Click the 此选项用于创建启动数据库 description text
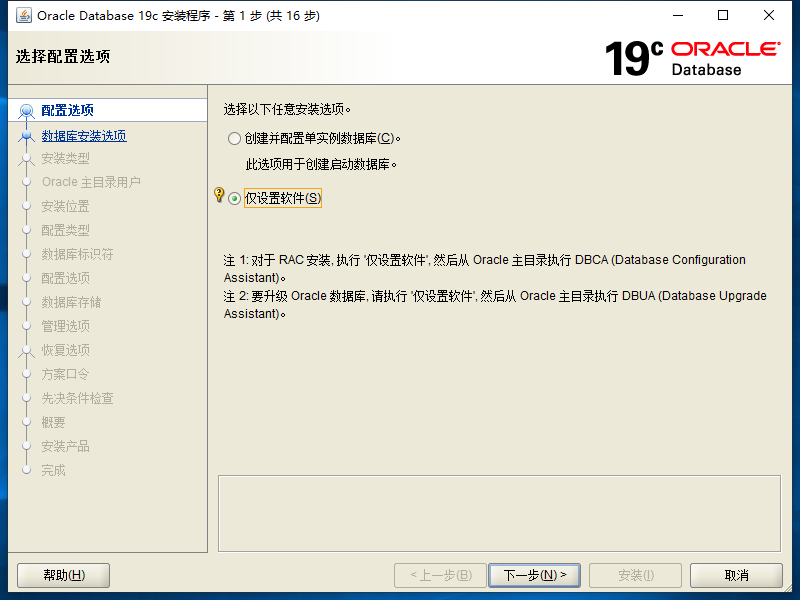800x600 pixels. click(x=321, y=164)
